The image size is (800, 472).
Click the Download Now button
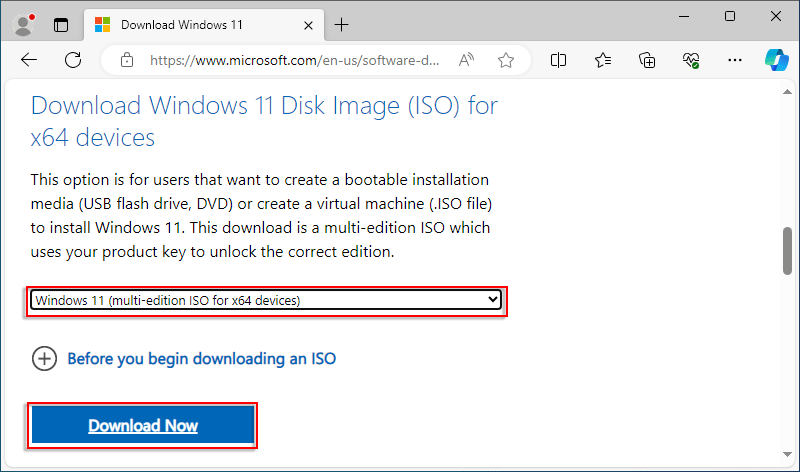pos(143,426)
